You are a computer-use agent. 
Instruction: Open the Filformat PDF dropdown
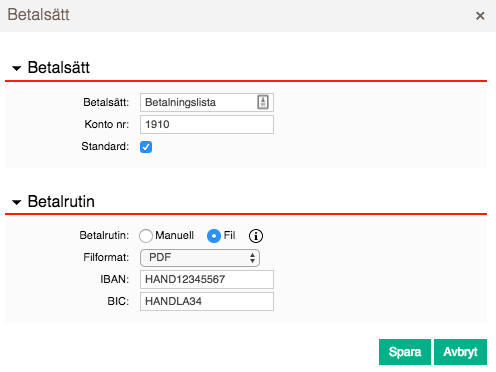click(x=200, y=258)
